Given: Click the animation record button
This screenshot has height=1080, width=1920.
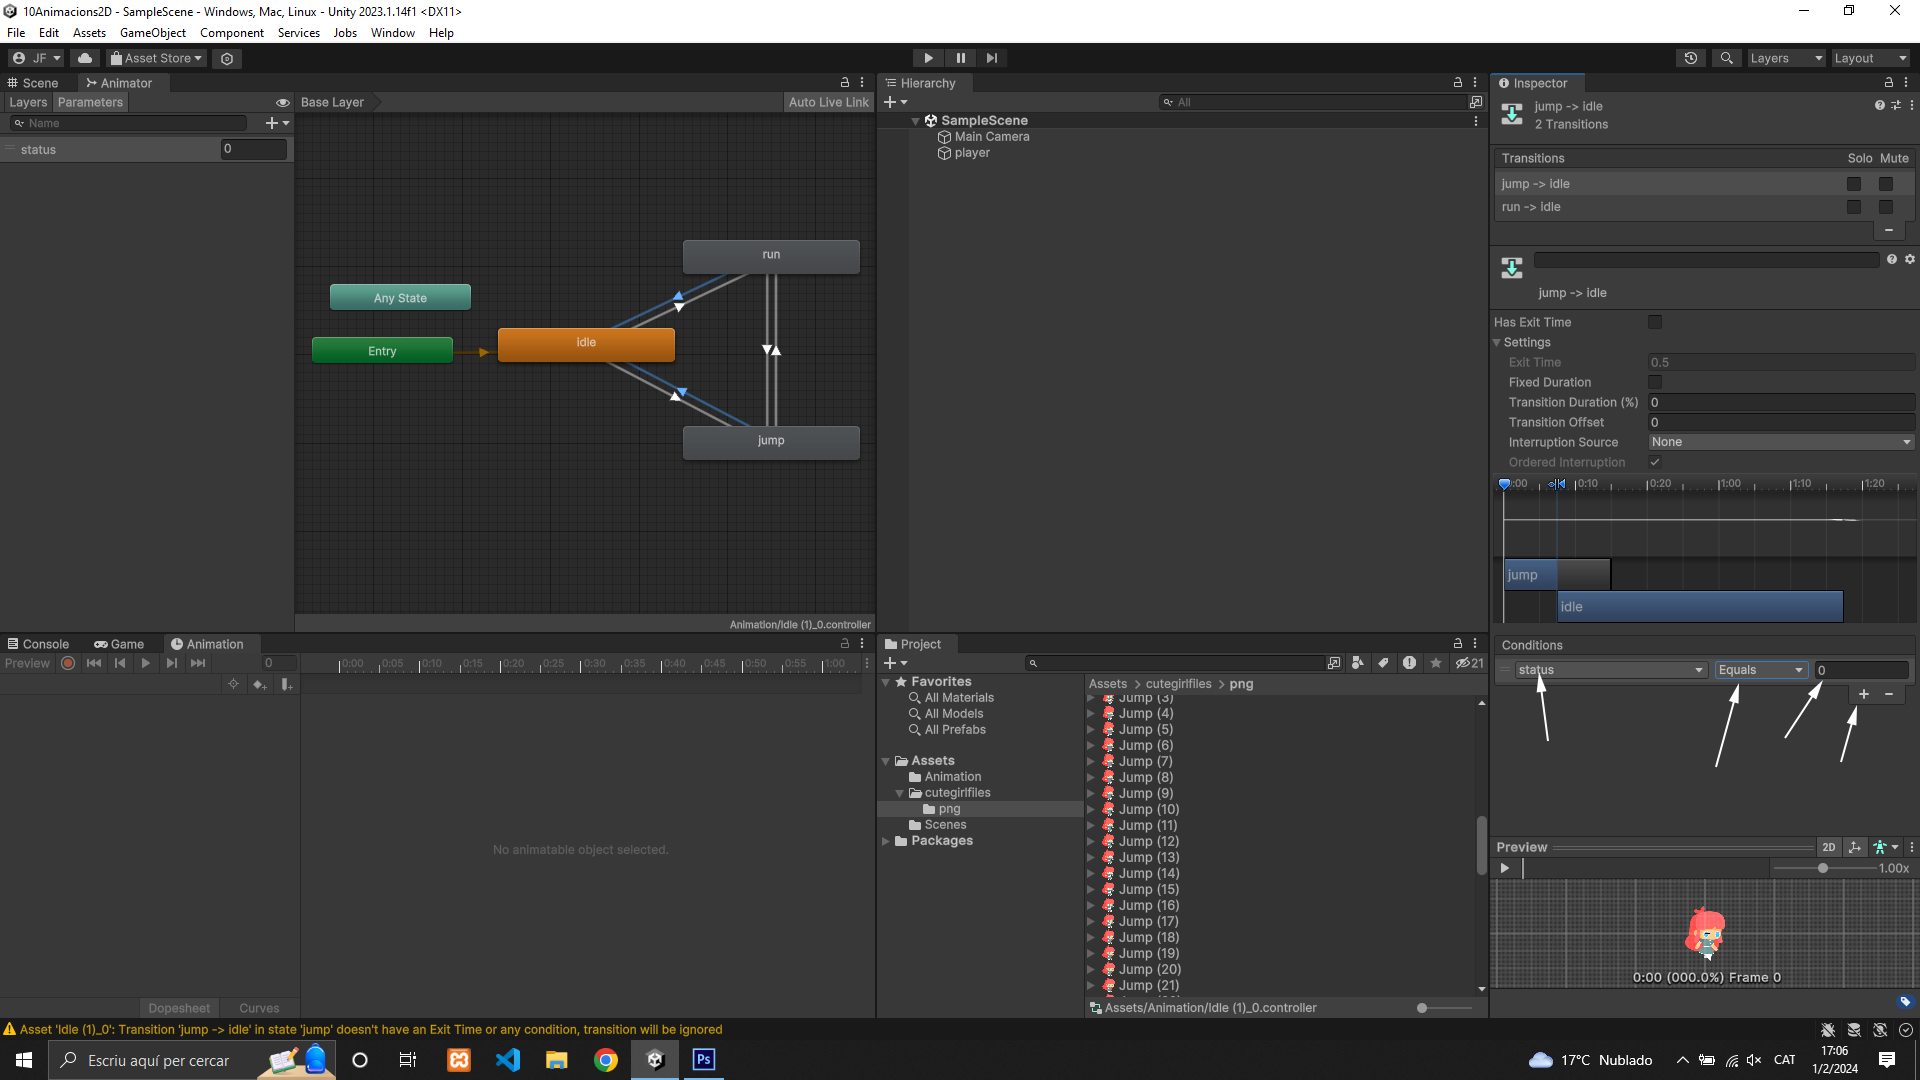Looking at the screenshot, I should point(68,663).
